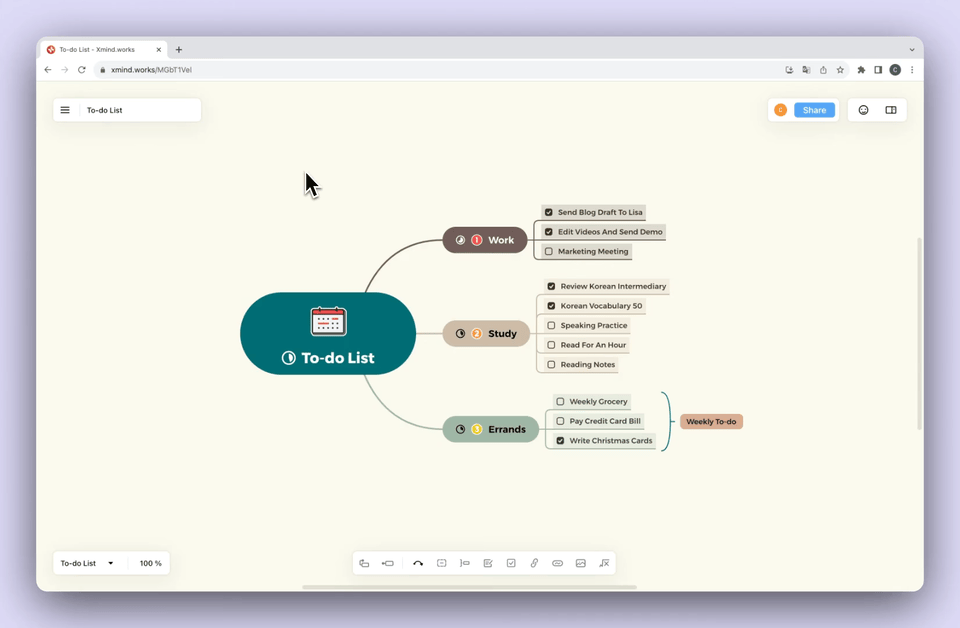Click the label pill toolbar icon

click(x=557, y=563)
